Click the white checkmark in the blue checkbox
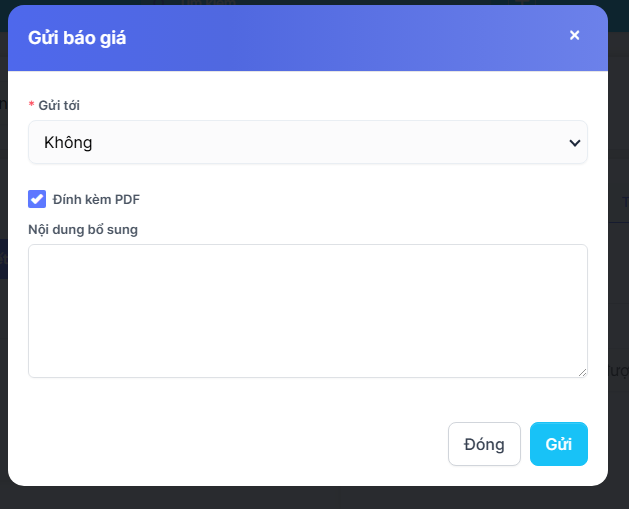The height and width of the screenshot is (509, 629). pyautogui.click(x=37, y=199)
